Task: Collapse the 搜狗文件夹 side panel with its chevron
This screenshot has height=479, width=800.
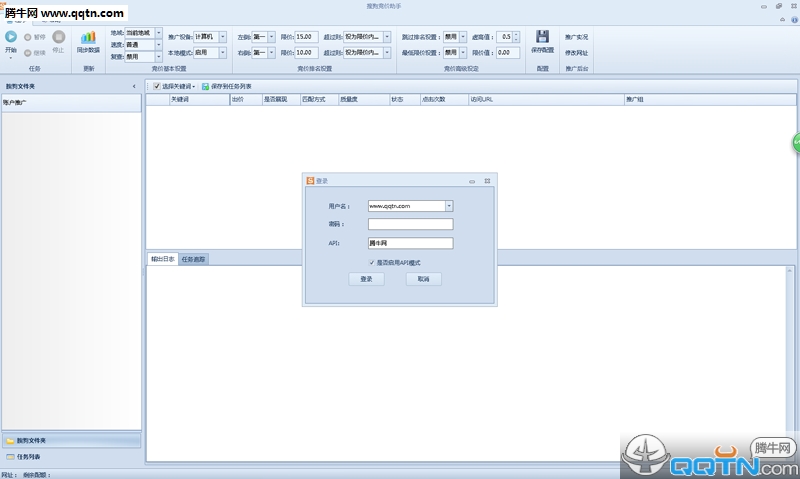Action: [134, 86]
